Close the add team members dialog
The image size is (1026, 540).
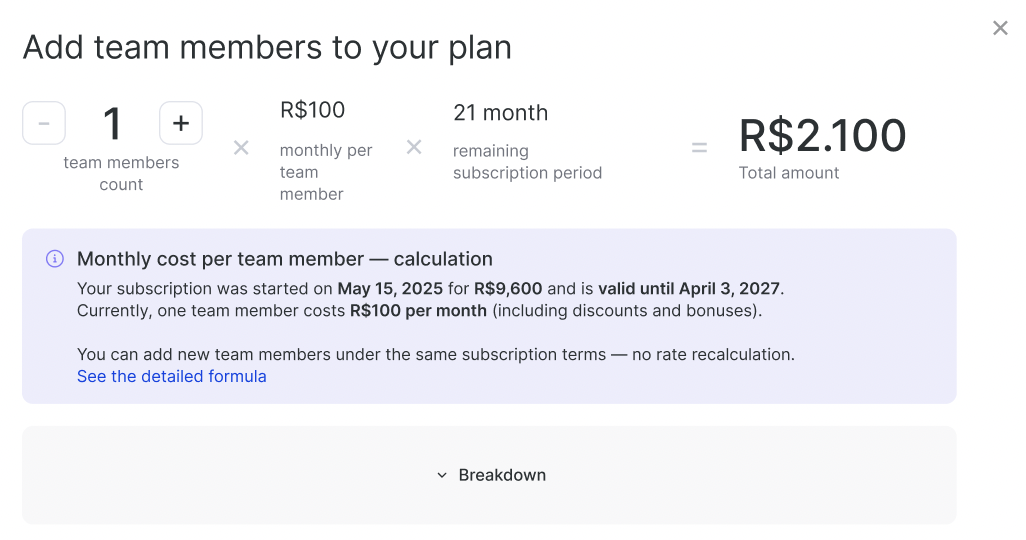tap(1000, 28)
